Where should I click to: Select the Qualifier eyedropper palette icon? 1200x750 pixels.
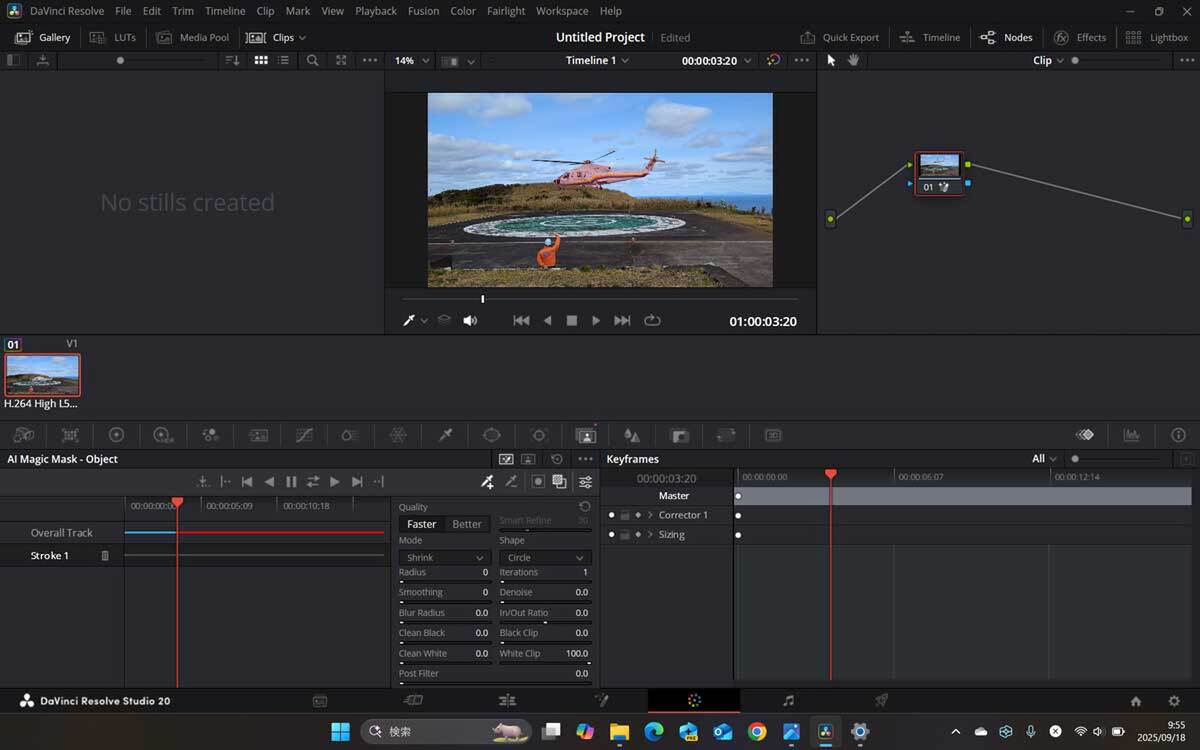pyautogui.click(x=446, y=435)
